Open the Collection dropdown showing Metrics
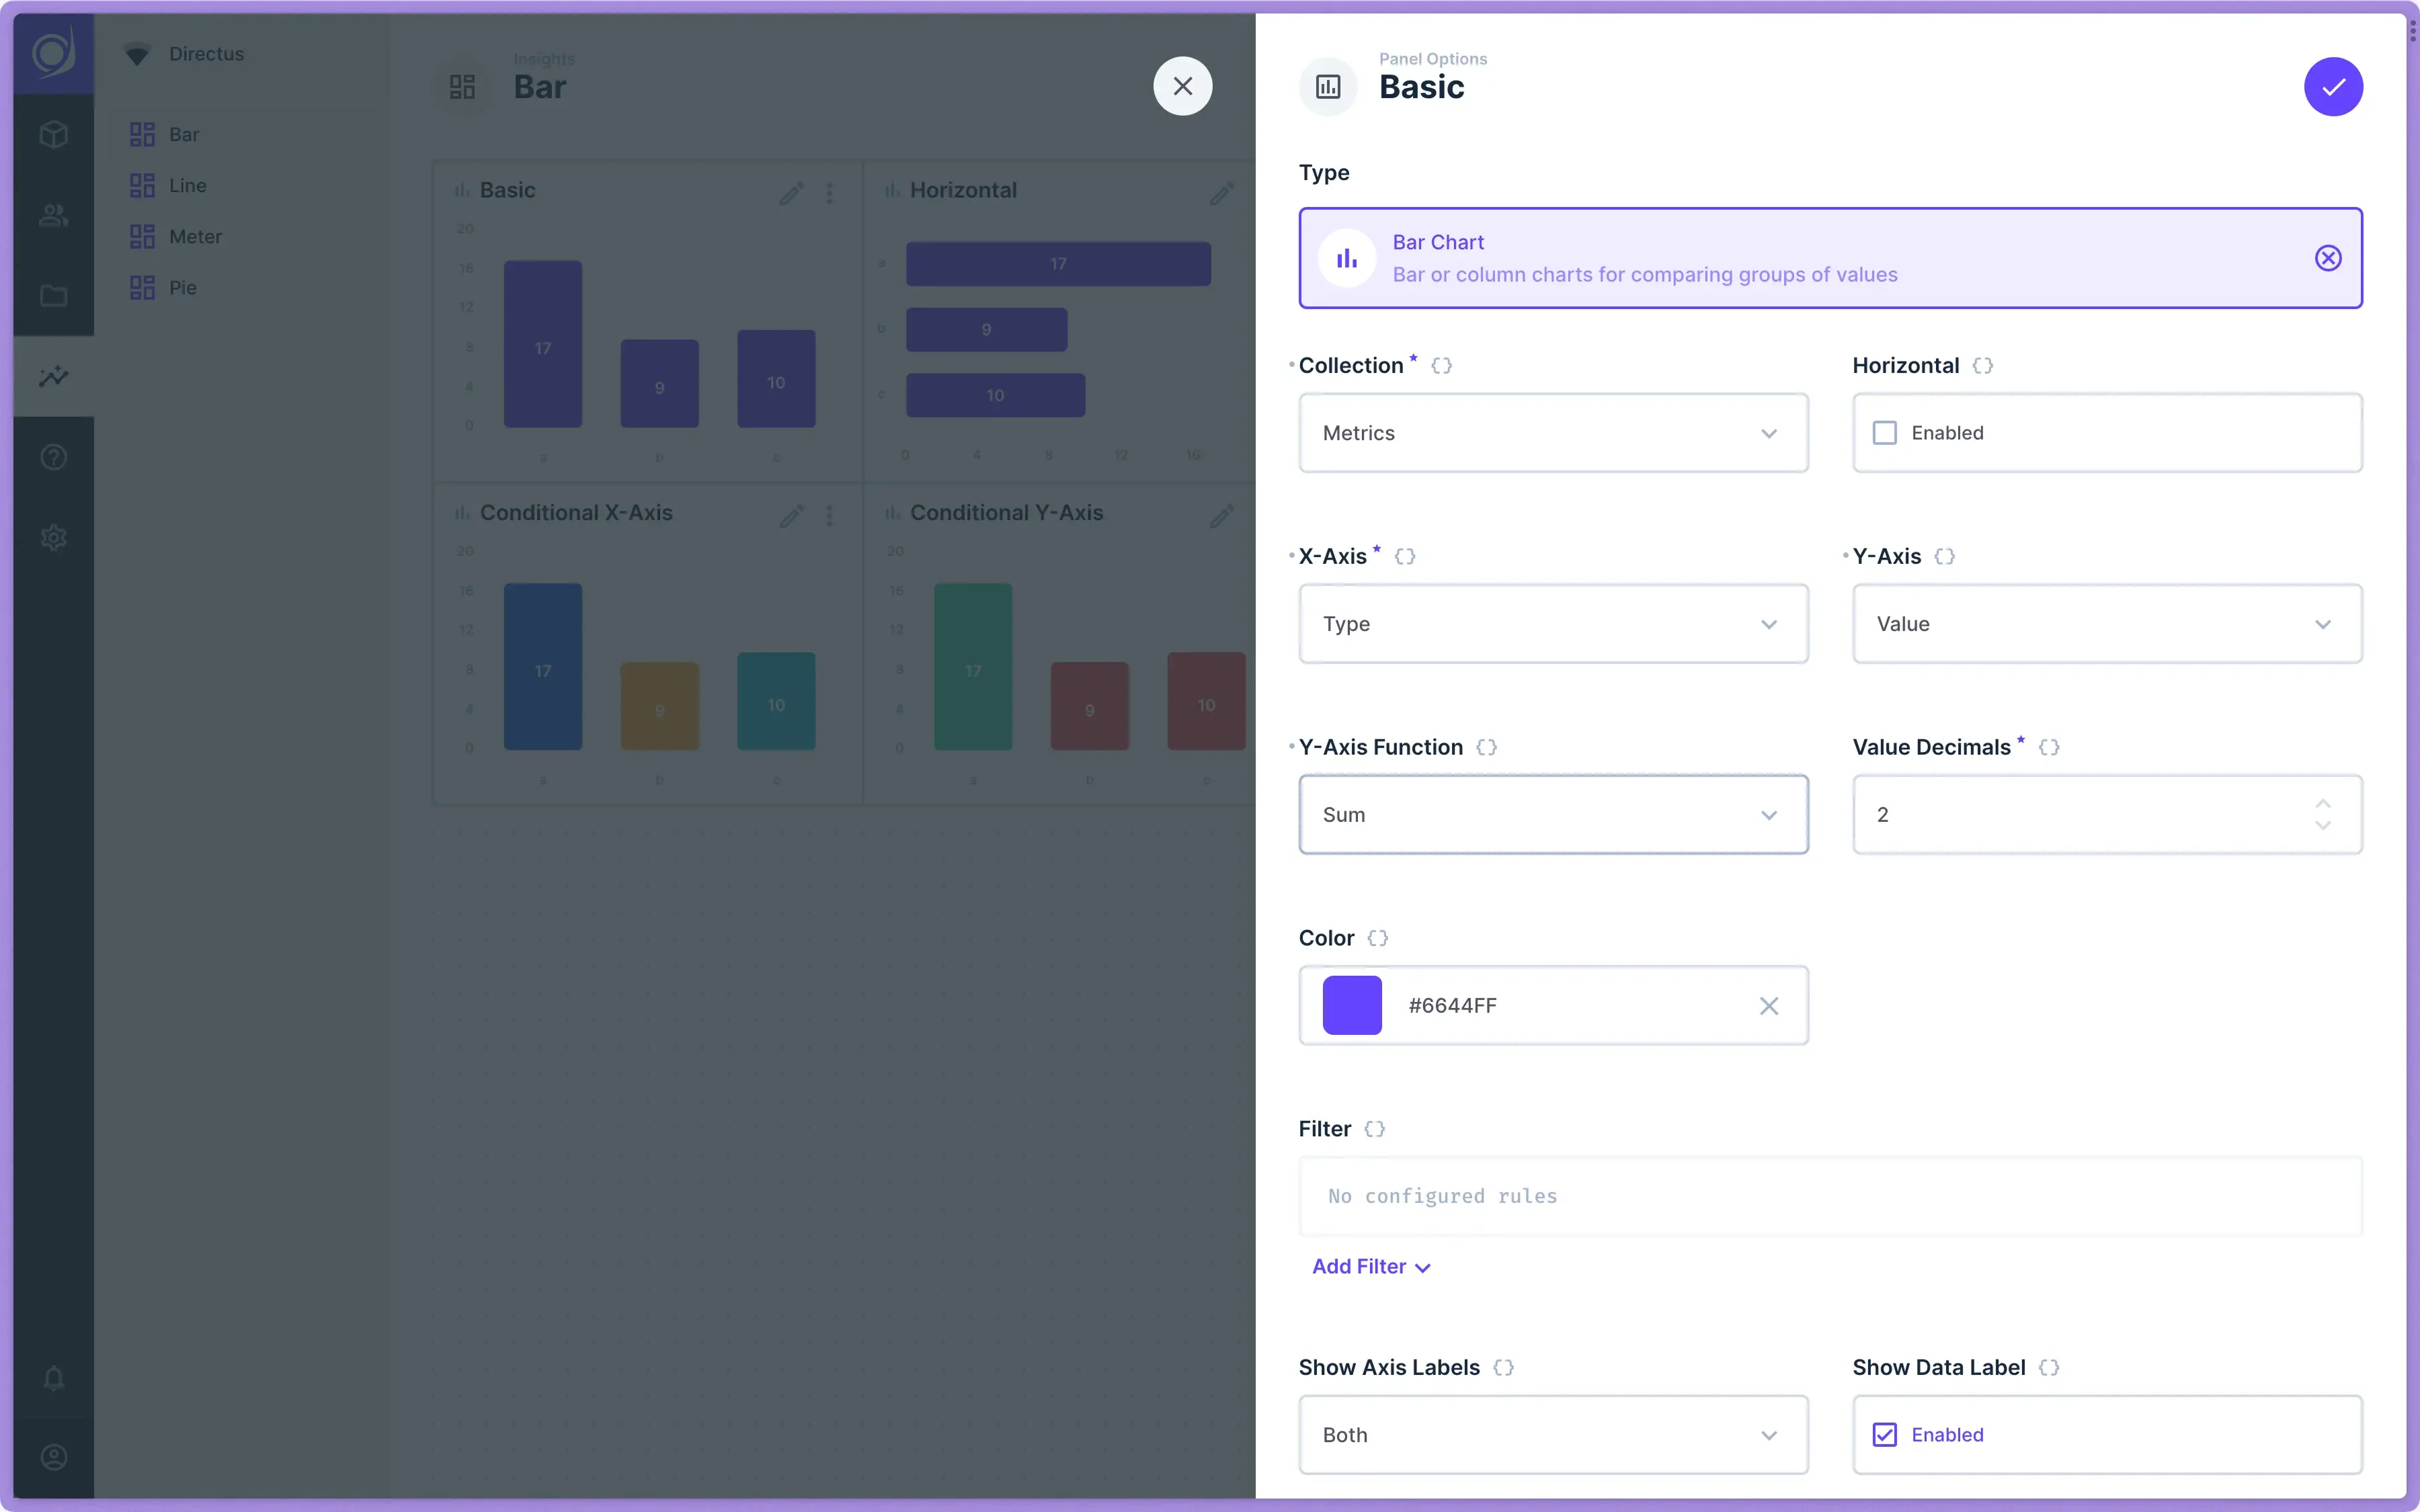2420x1512 pixels. click(x=1553, y=433)
